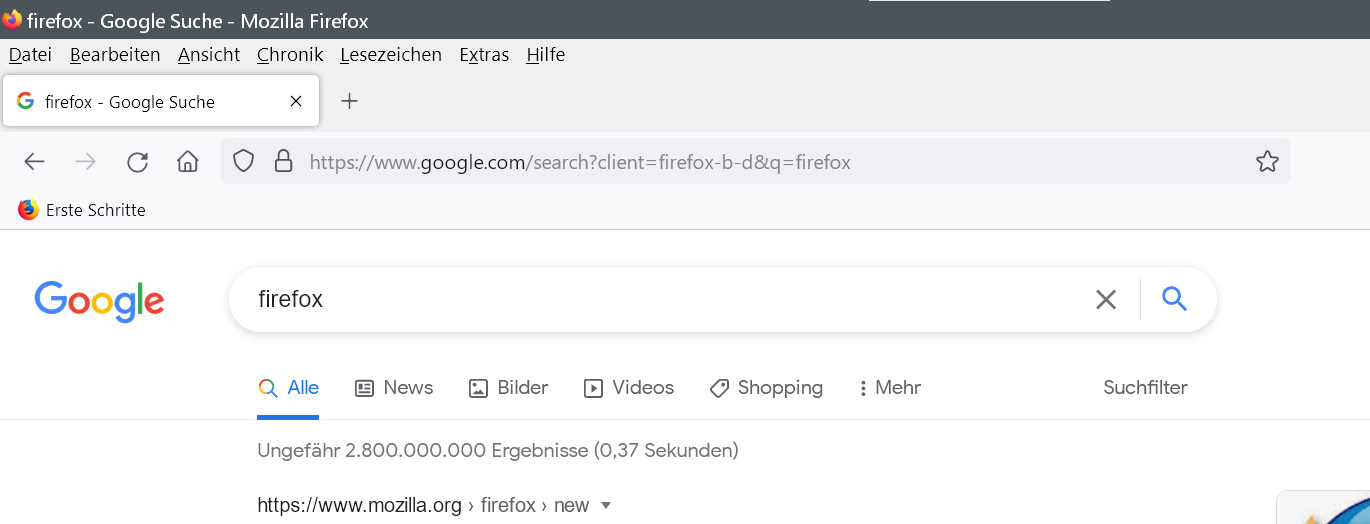The image size is (1370, 524).
Task: Switch to the Bilder results tab
Action: (x=509, y=388)
